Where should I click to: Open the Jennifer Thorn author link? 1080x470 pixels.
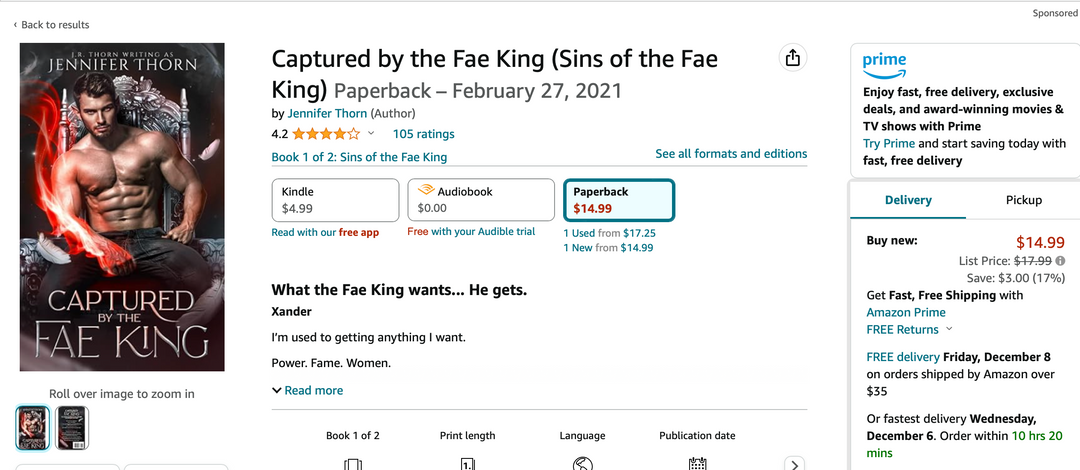click(x=327, y=114)
